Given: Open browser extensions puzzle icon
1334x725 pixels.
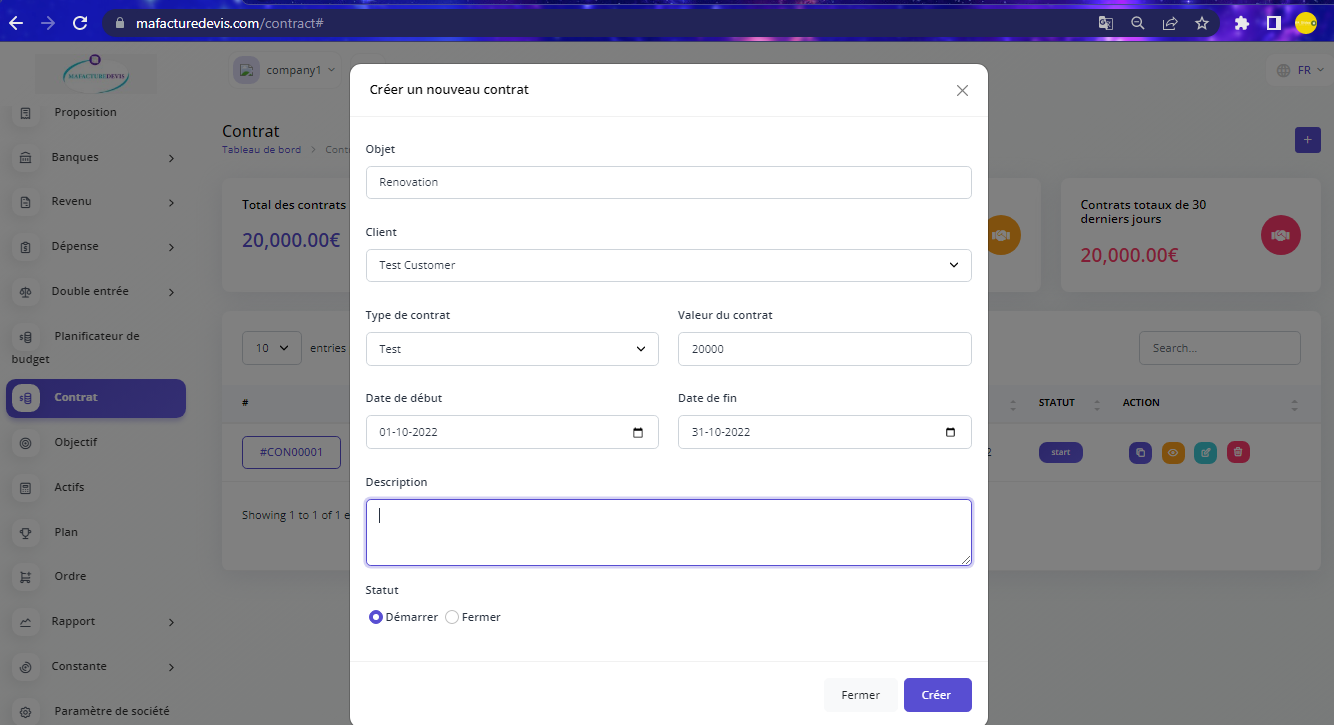Looking at the screenshot, I should point(1241,22).
